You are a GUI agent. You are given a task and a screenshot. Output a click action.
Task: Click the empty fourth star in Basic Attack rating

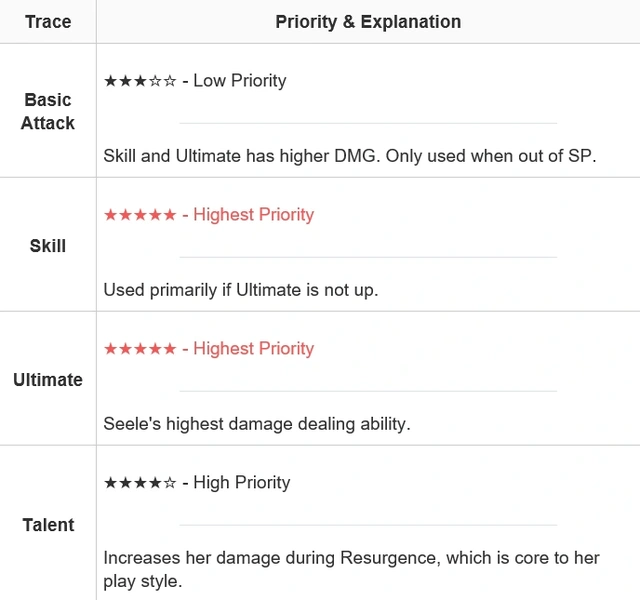[155, 81]
